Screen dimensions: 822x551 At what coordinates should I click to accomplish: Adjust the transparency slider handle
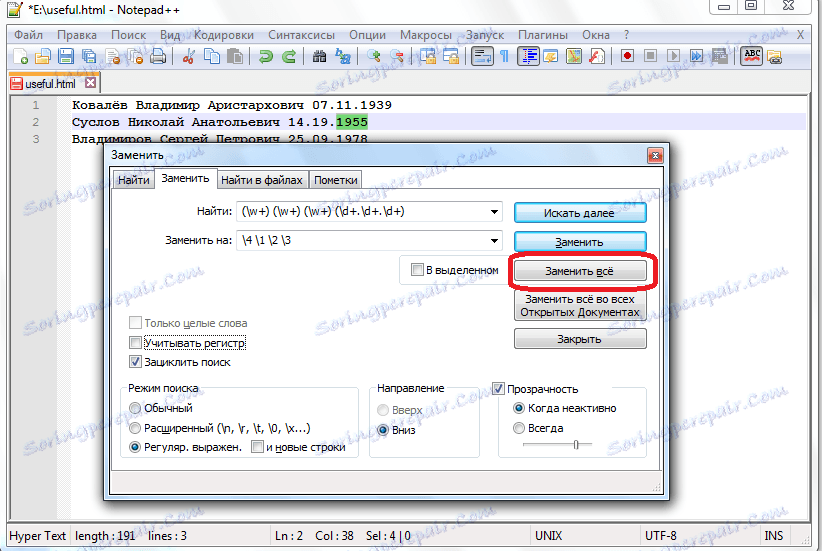(x=576, y=445)
